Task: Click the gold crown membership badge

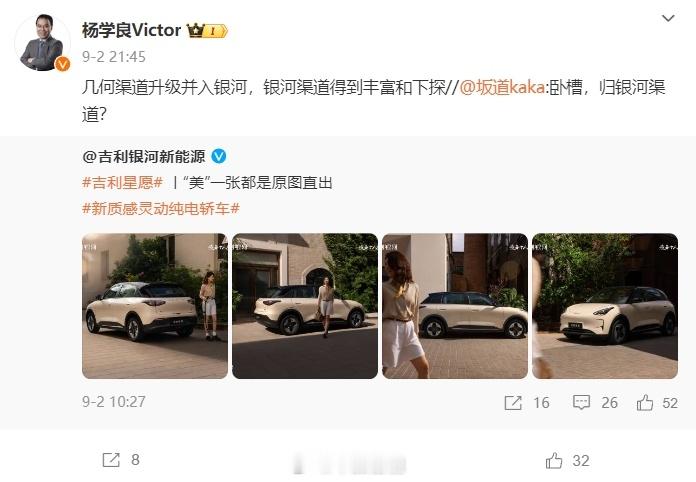Action: 207,31
